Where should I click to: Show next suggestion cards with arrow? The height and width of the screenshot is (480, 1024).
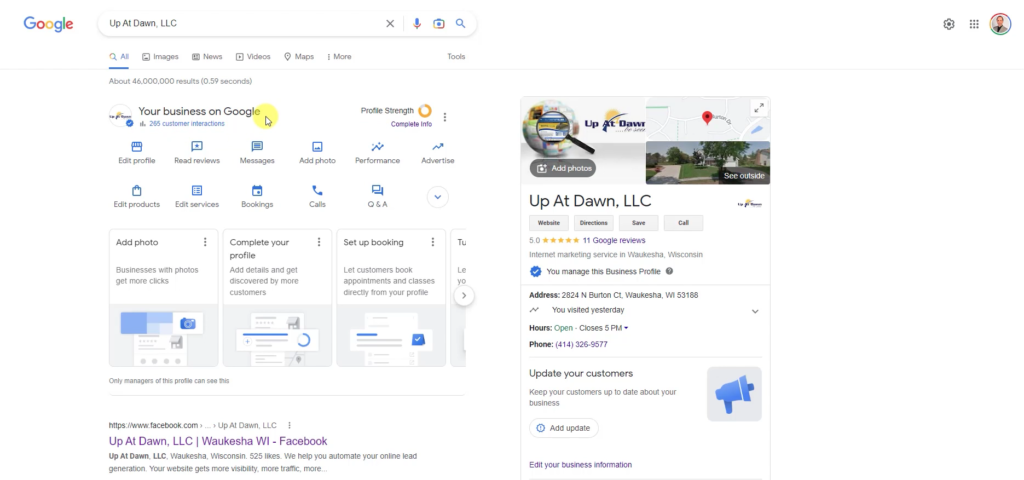pyautogui.click(x=464, y=295)
